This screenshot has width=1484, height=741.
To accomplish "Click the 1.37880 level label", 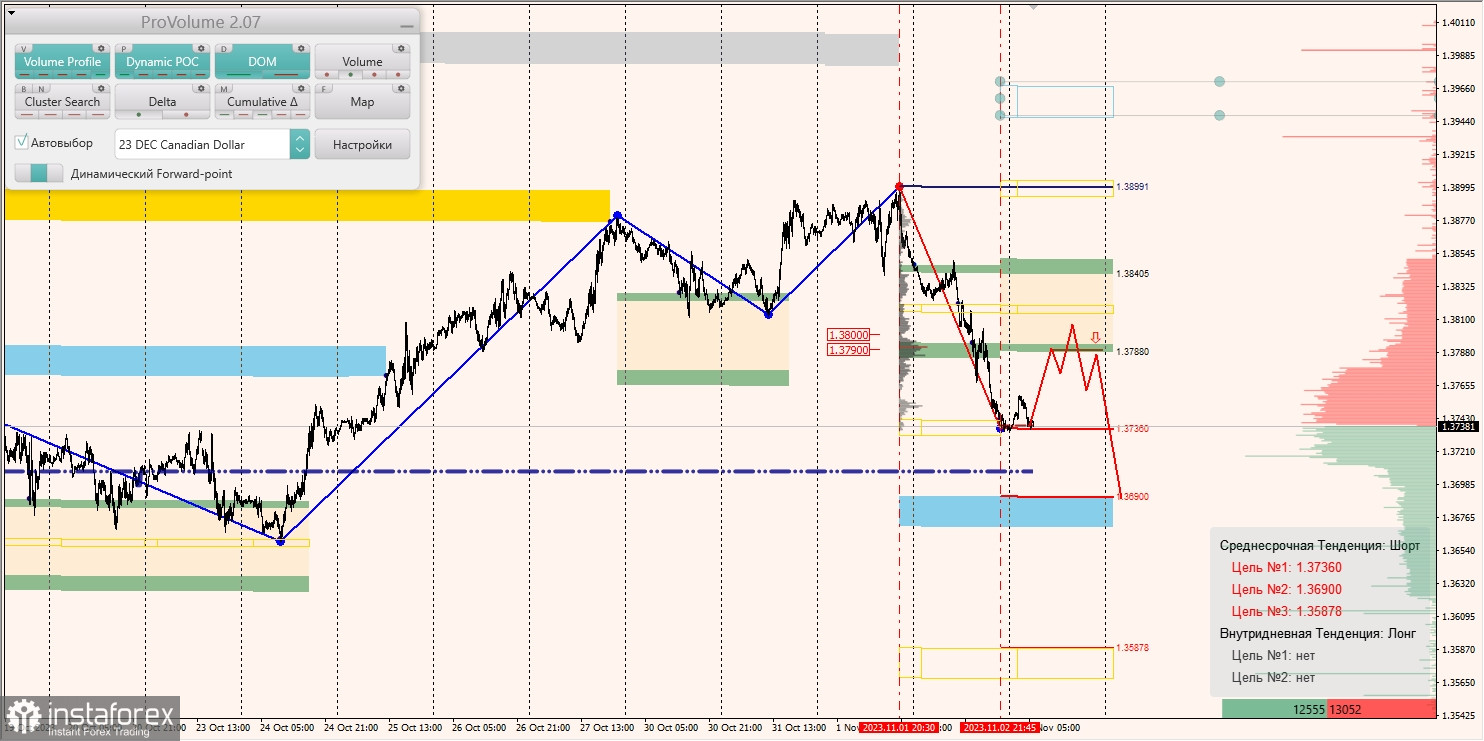I will [1132, 352].
